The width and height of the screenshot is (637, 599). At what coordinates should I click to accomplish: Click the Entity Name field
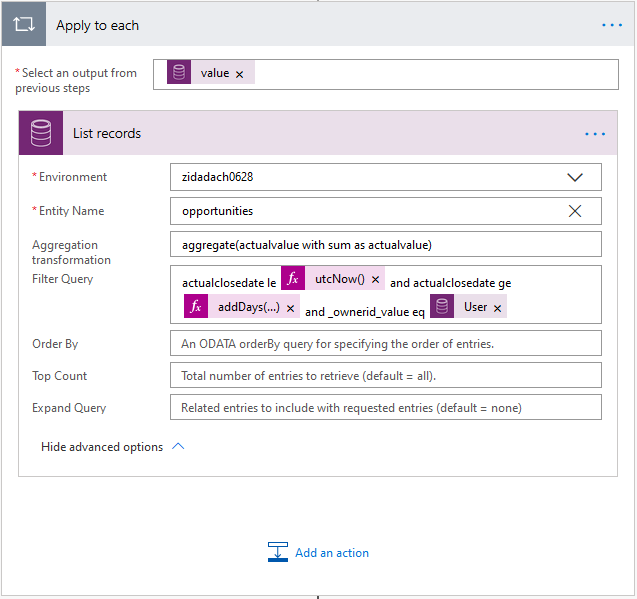coord(386,211)
